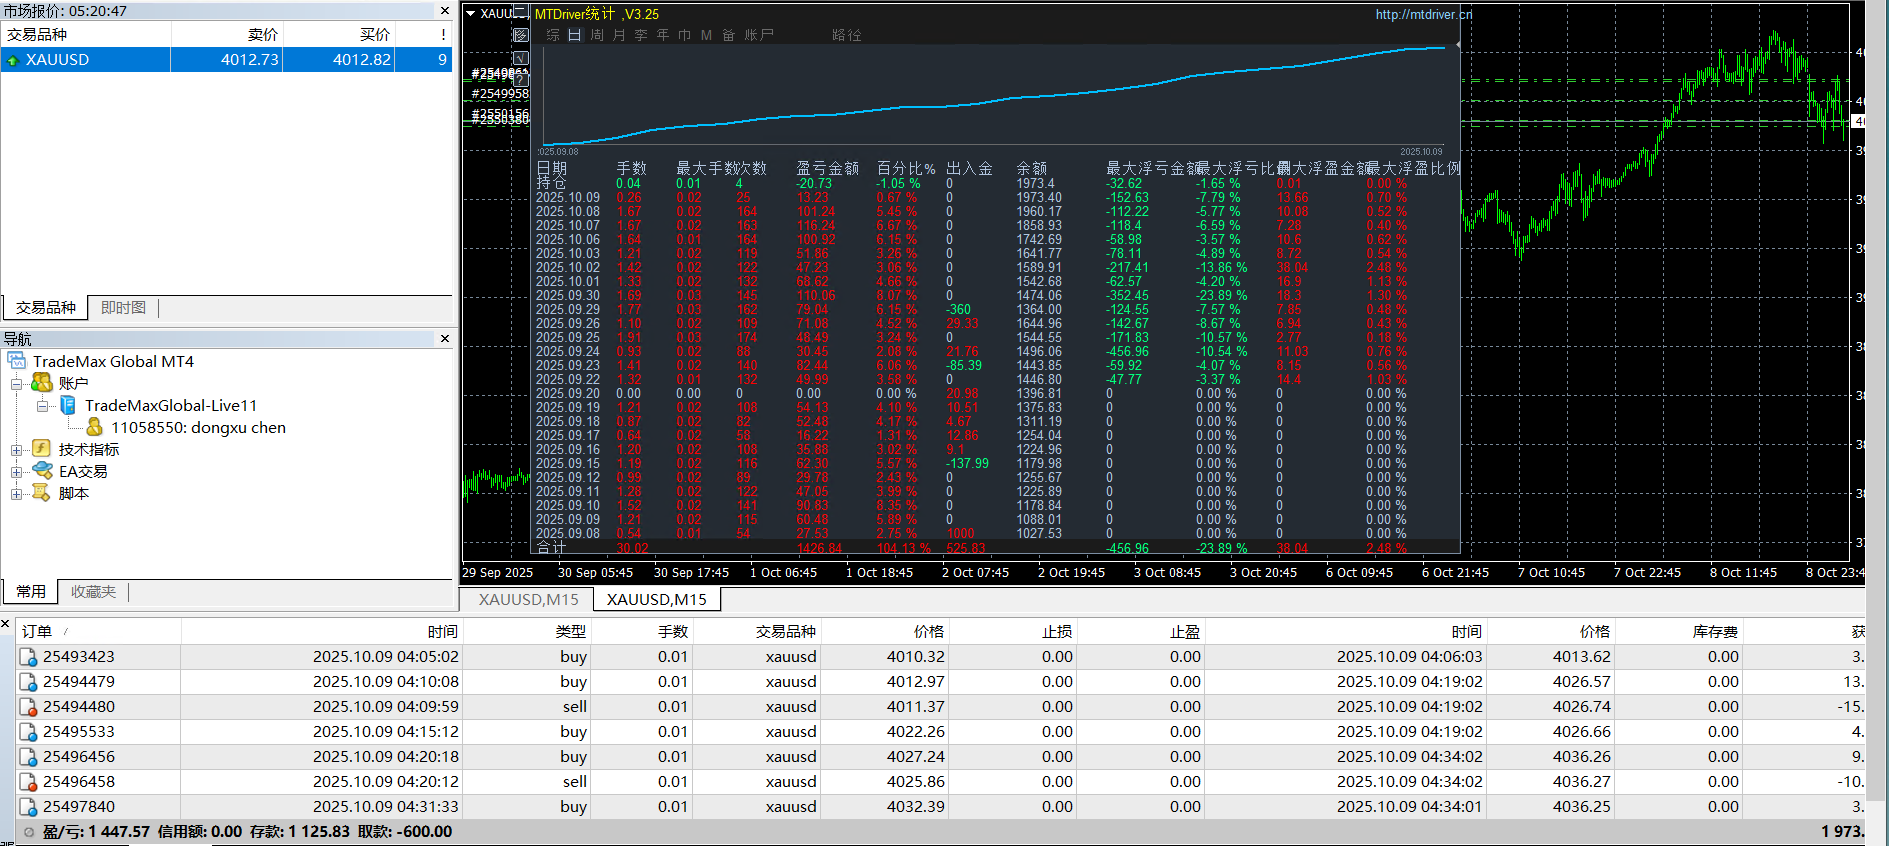Select the 11058550: dongxu chen account entry
This screenshot has height=846, width=1889.
click(198, 427)
